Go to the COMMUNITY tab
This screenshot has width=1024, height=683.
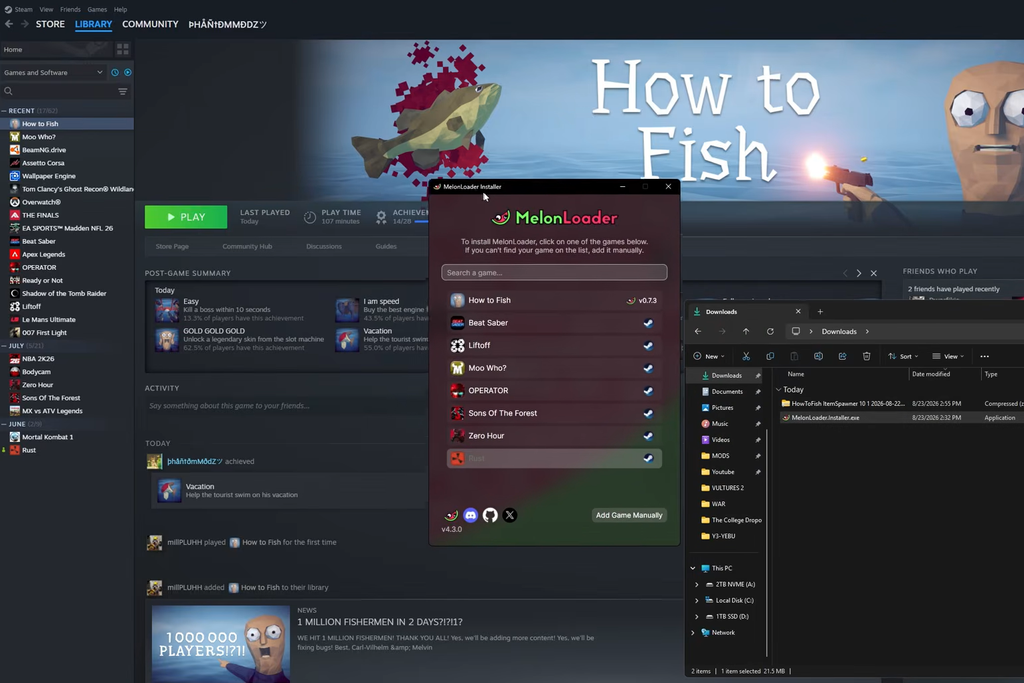coord(150,24)
